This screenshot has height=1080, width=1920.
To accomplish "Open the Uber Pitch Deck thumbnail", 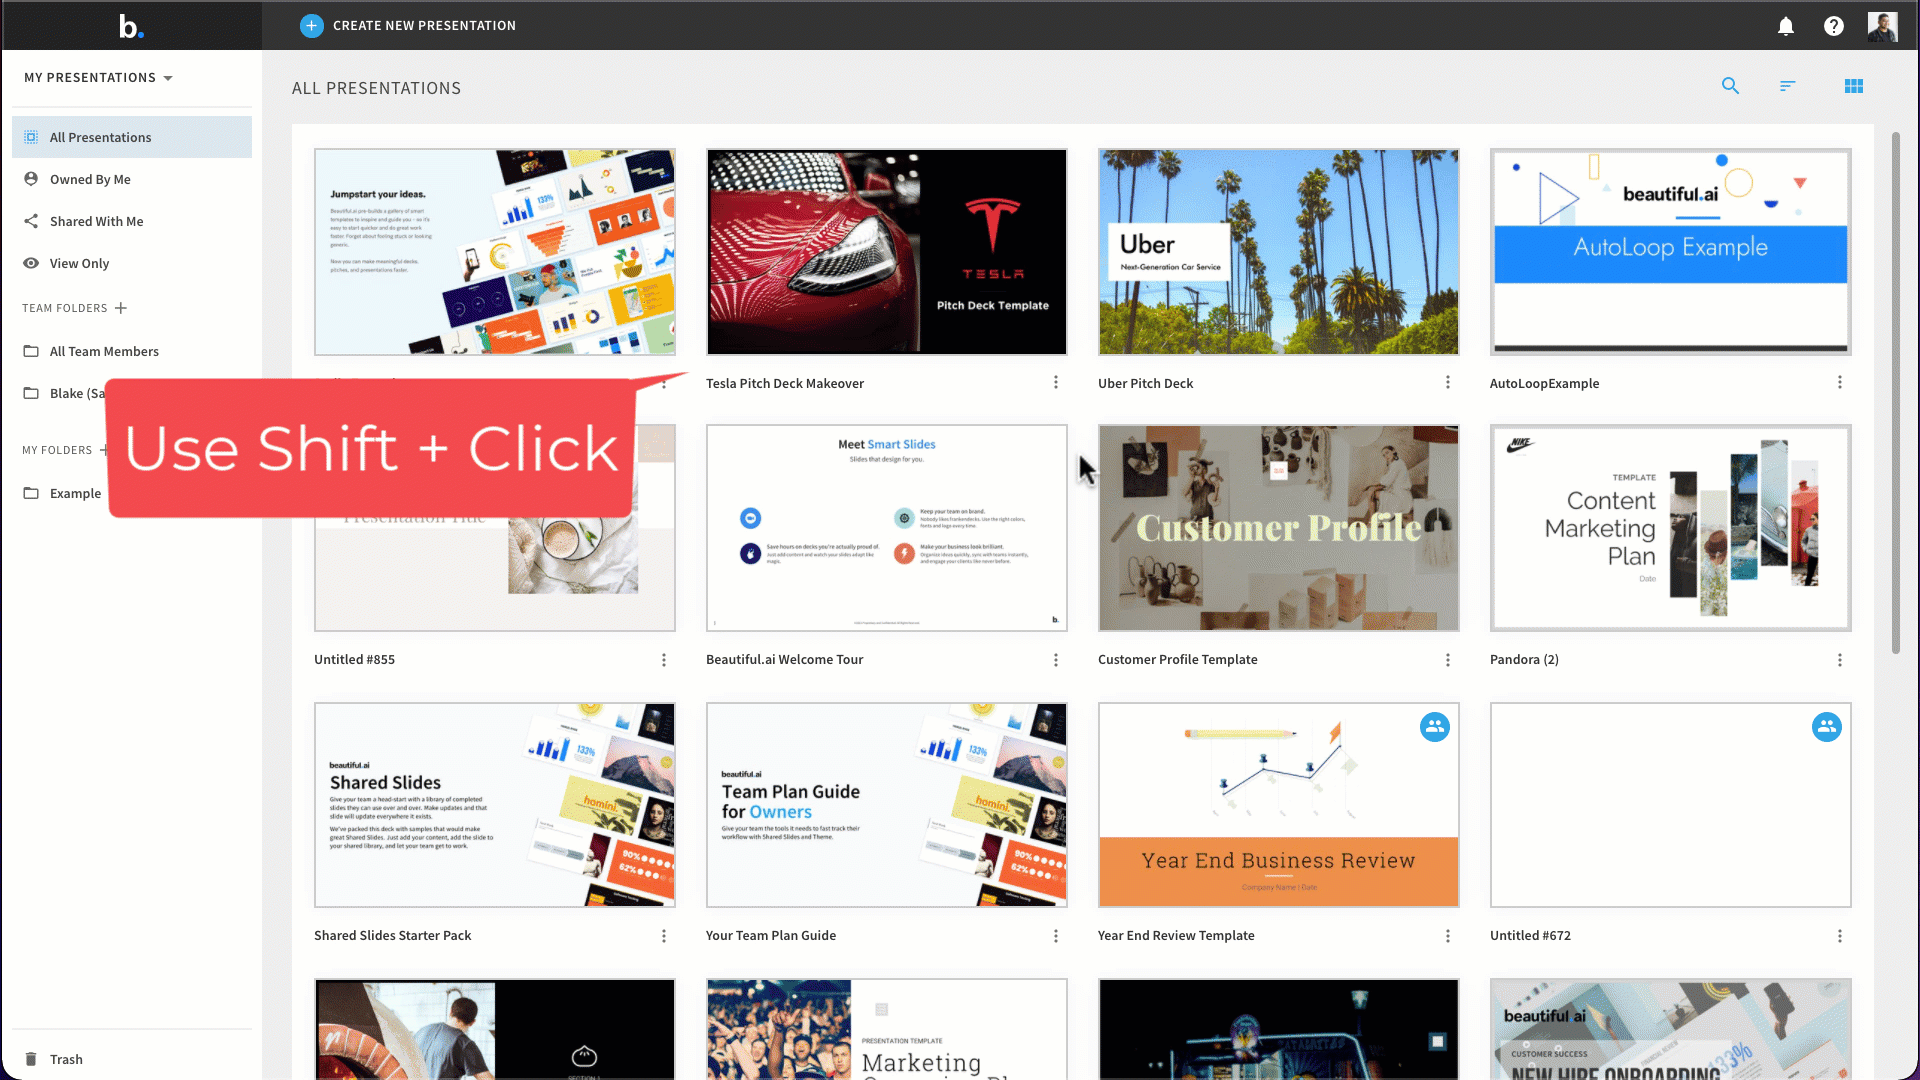I will 1279,252.
